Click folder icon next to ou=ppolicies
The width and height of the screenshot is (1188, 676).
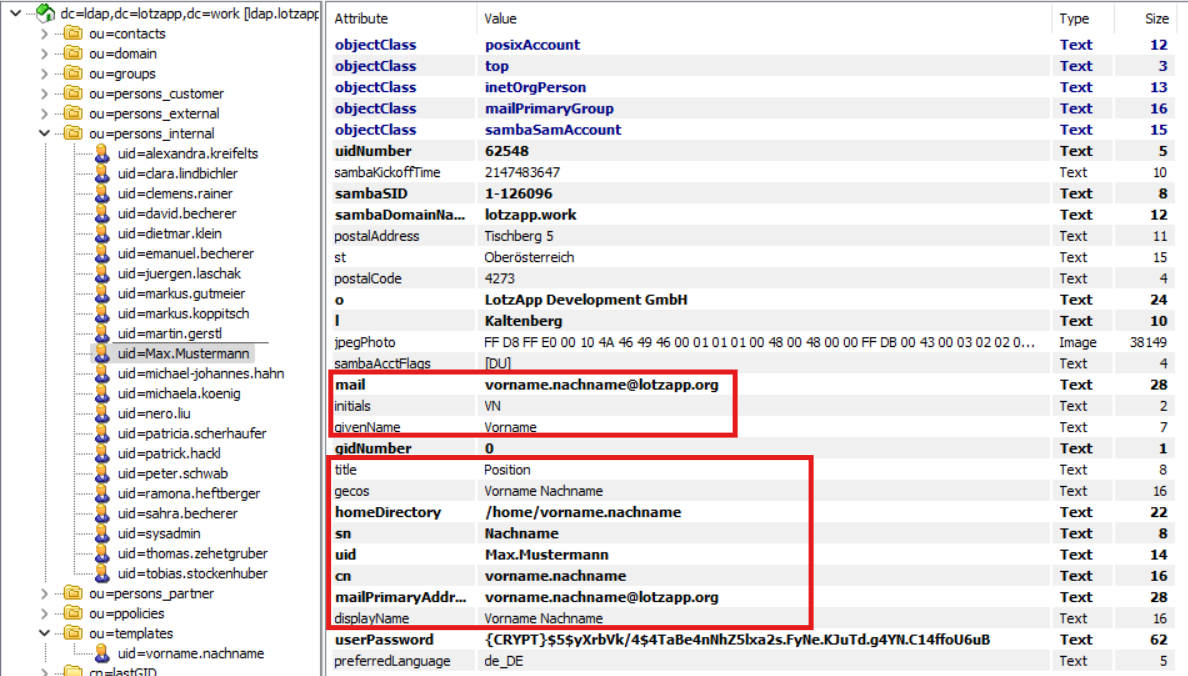[72, 613]
